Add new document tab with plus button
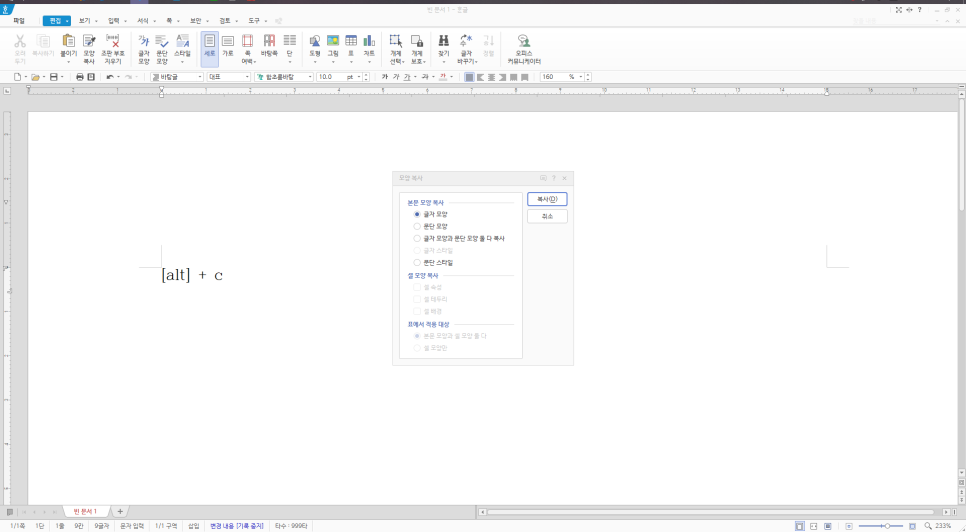 (x=120, y=512)
